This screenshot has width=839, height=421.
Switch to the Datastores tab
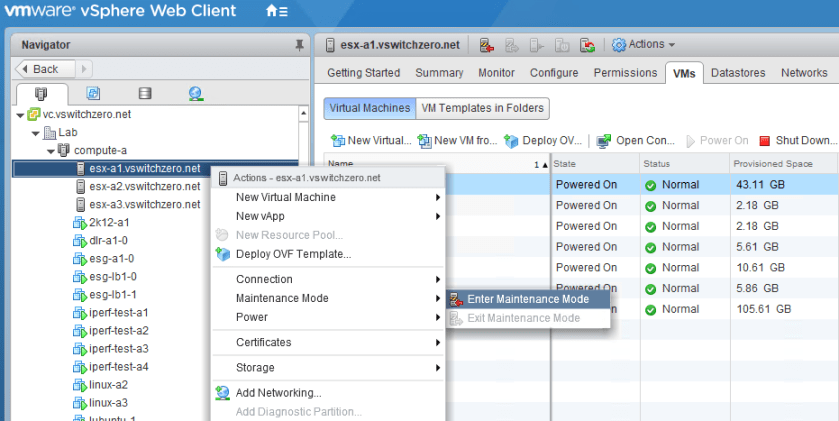pos(738,73)
